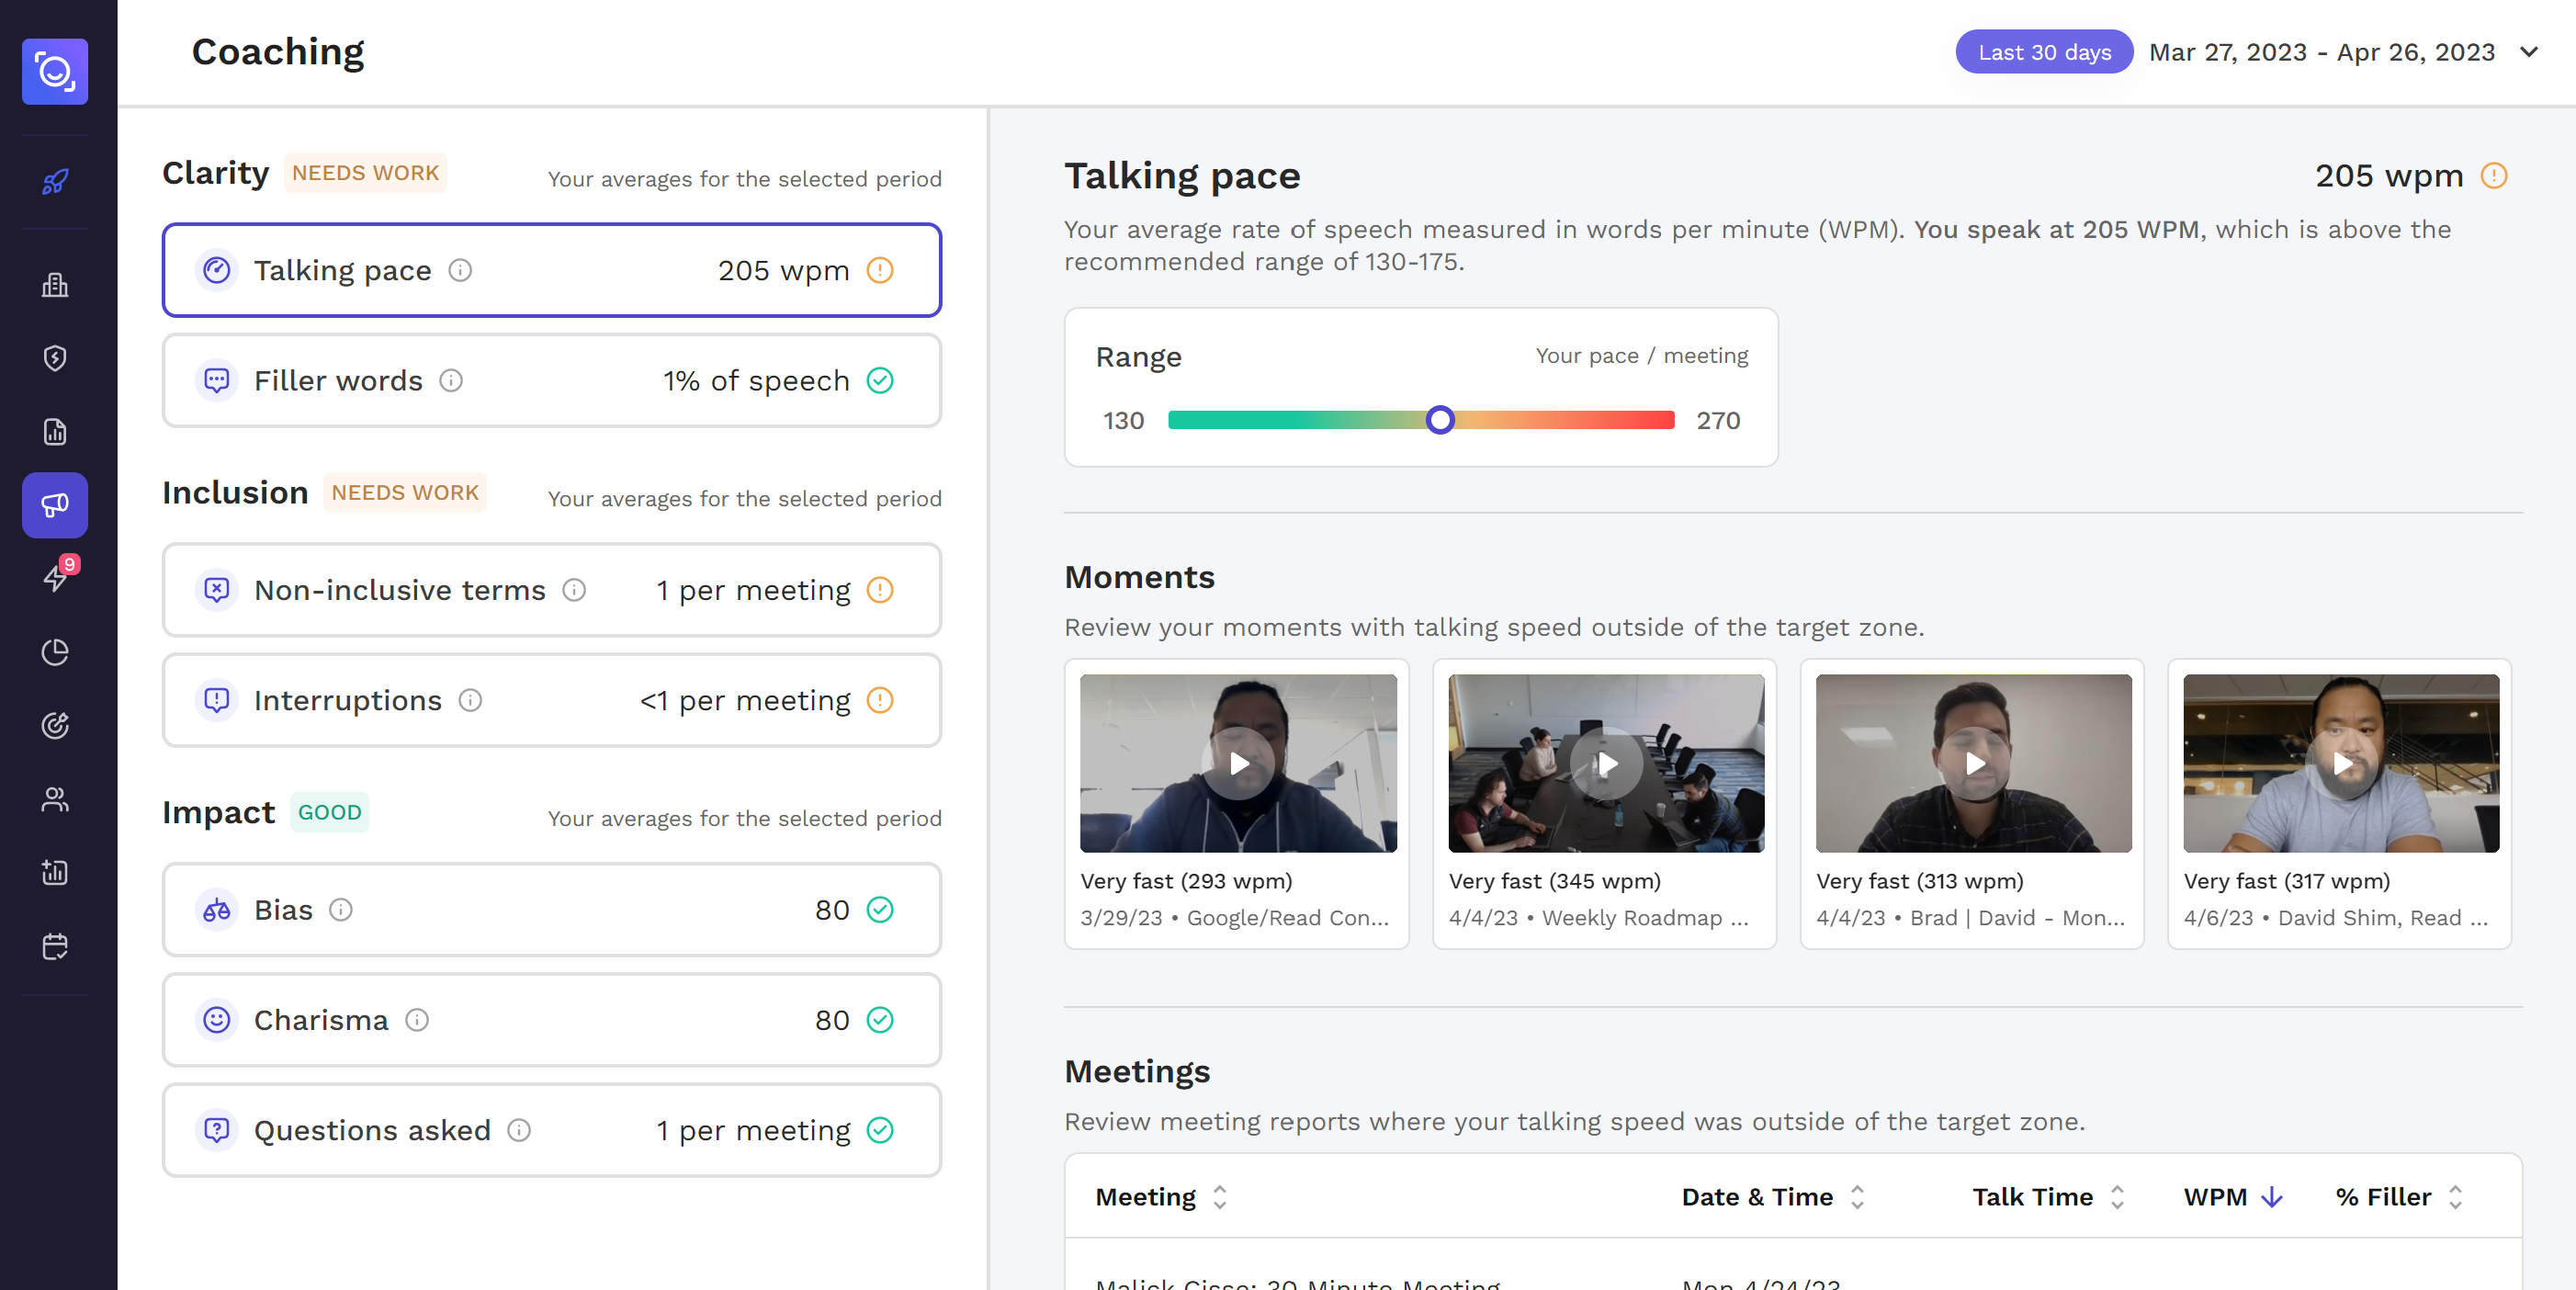Select the Non-inclusive terms metric card
Screen dimensions: 2576x1290
click(552, 590)
